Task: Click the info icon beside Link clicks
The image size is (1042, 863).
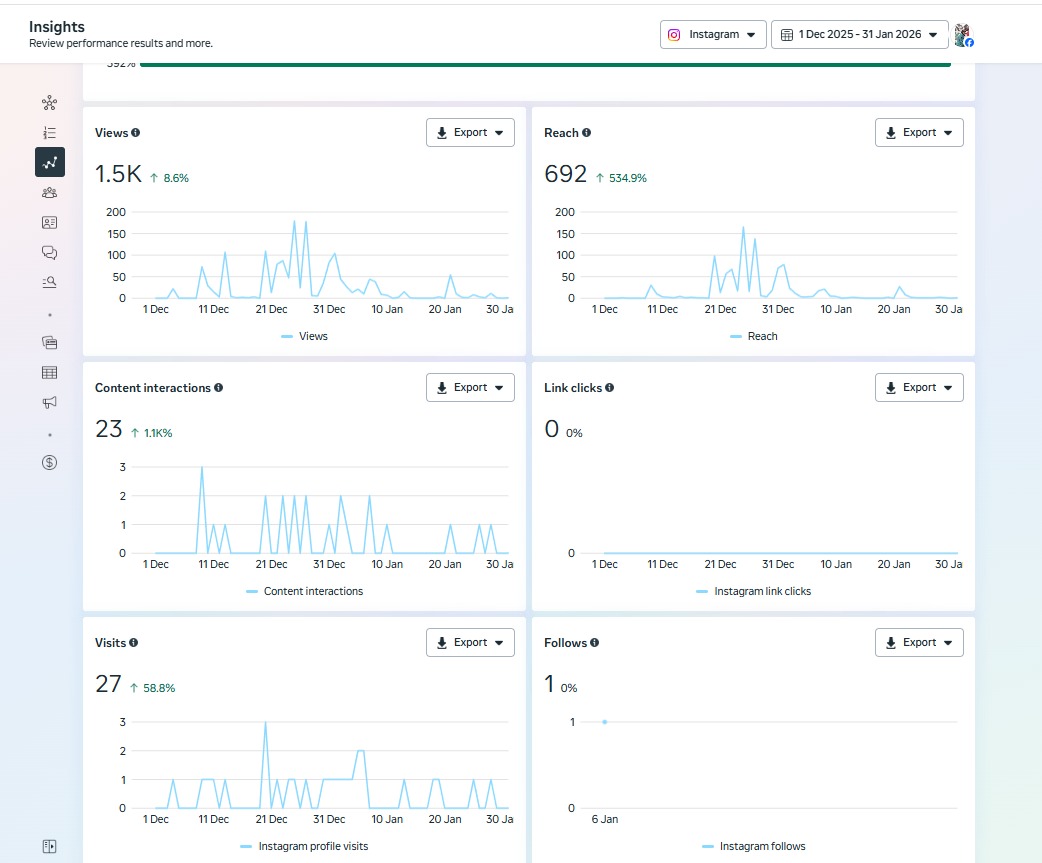Action: tap(609, 388)
